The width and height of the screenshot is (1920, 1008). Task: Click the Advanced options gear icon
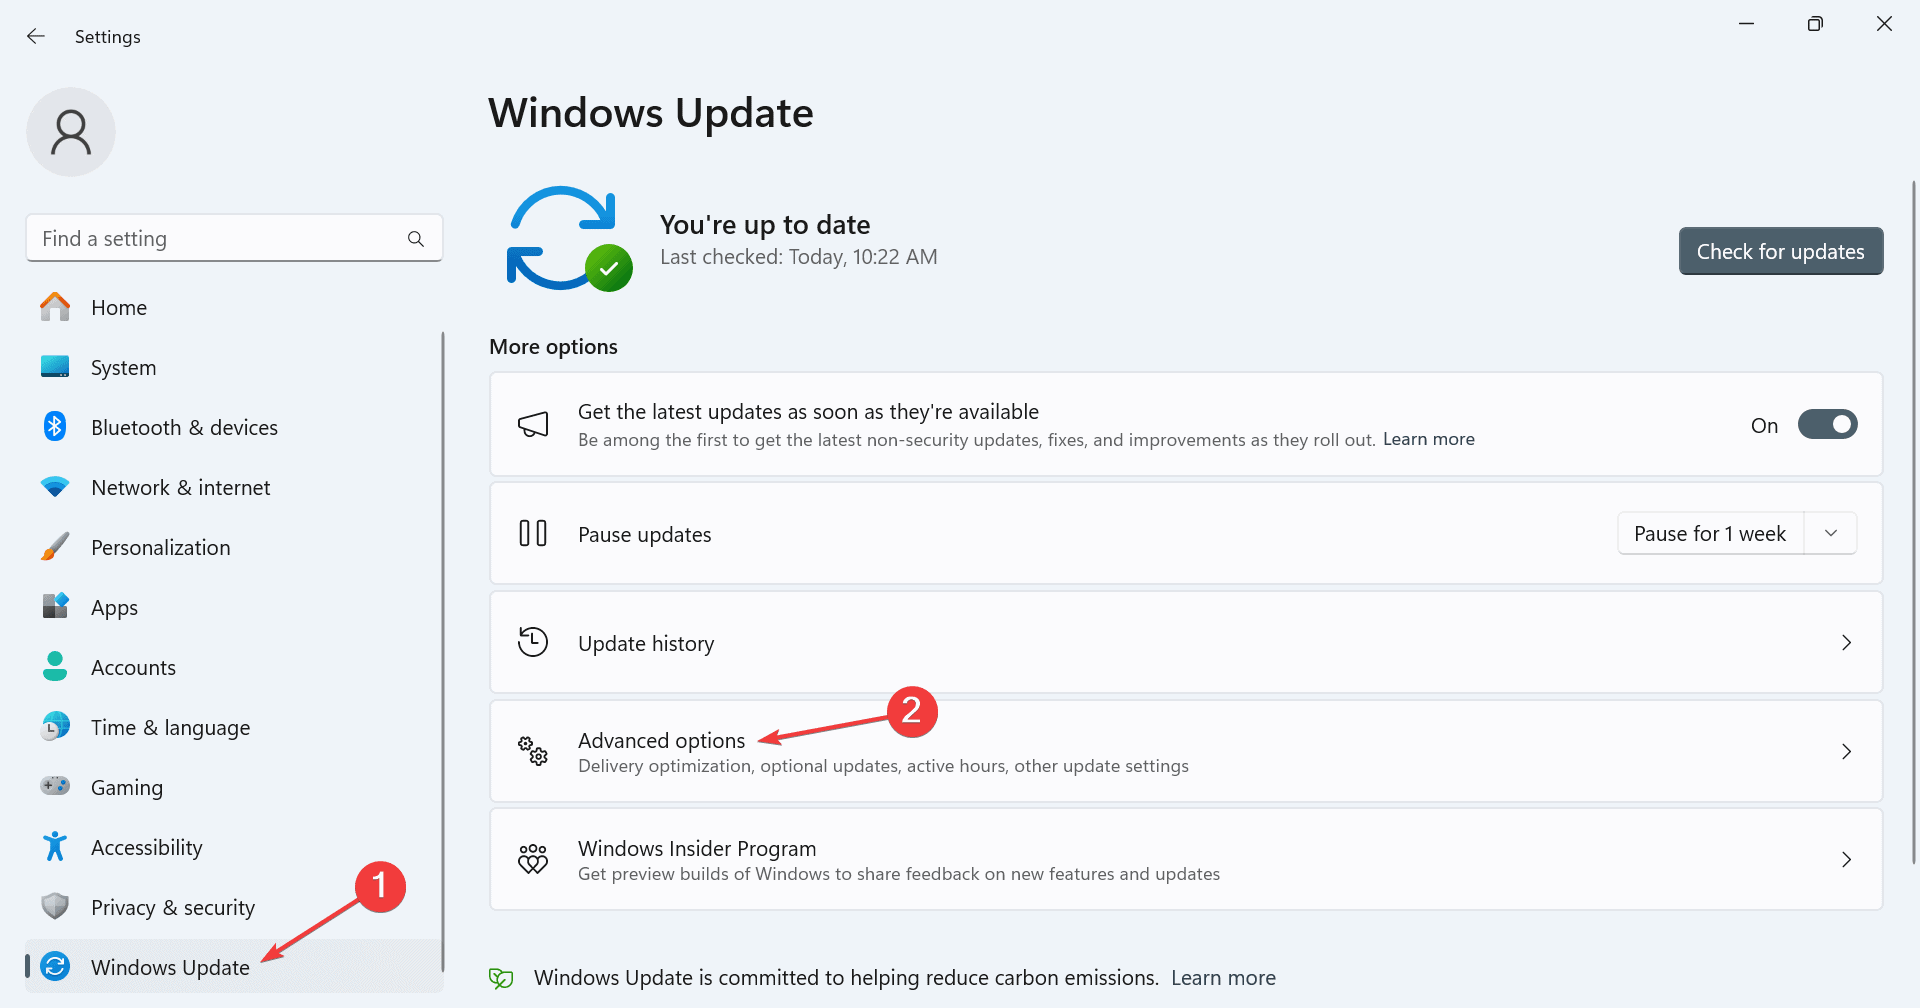[533, 752]
